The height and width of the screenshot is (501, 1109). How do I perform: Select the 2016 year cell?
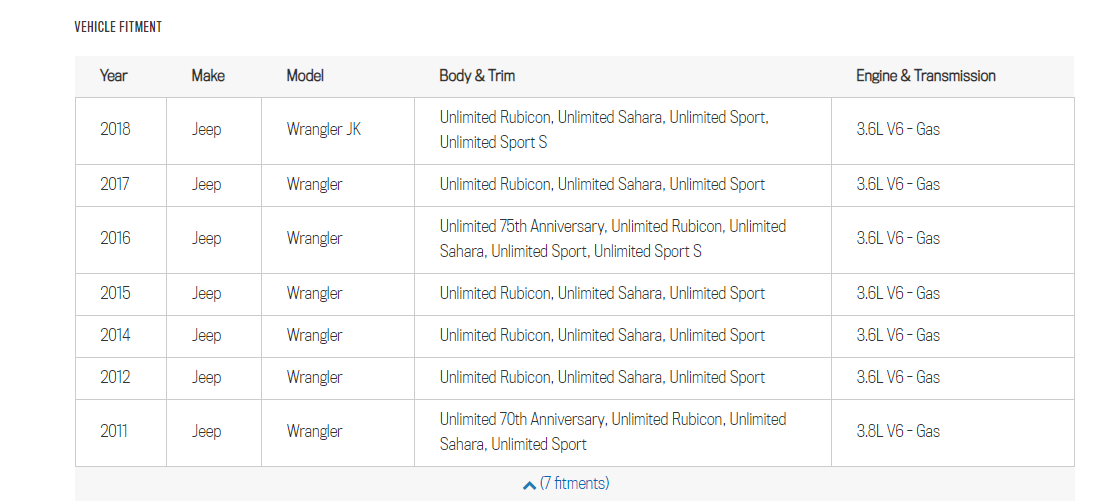coord(115,239)
